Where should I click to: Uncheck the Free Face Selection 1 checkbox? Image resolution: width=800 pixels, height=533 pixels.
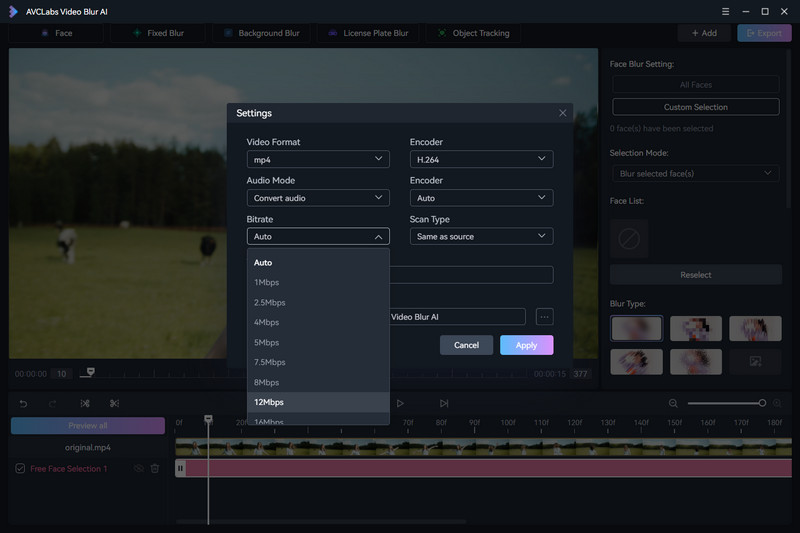[x=20, y=468]
